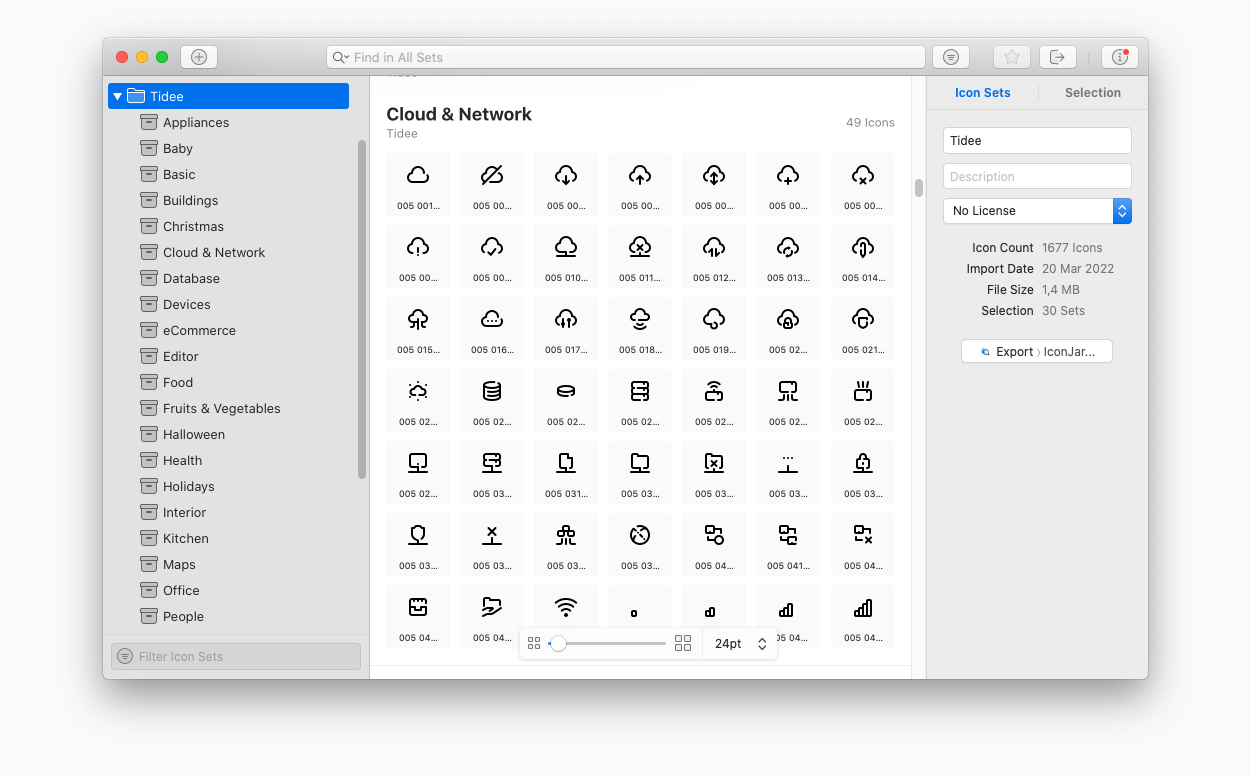
Task: Click the plus button to add a set
Action: [x=198, y=56]
